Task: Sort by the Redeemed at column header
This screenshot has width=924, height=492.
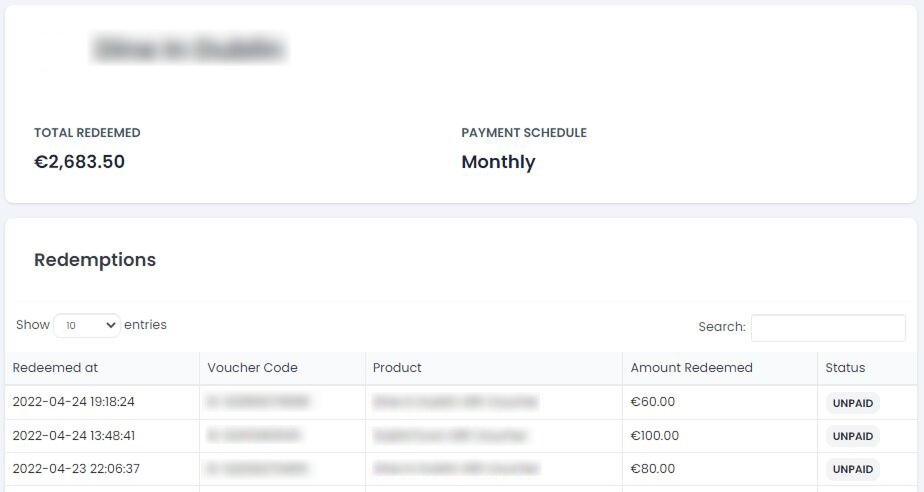Action: pos(55,368)
